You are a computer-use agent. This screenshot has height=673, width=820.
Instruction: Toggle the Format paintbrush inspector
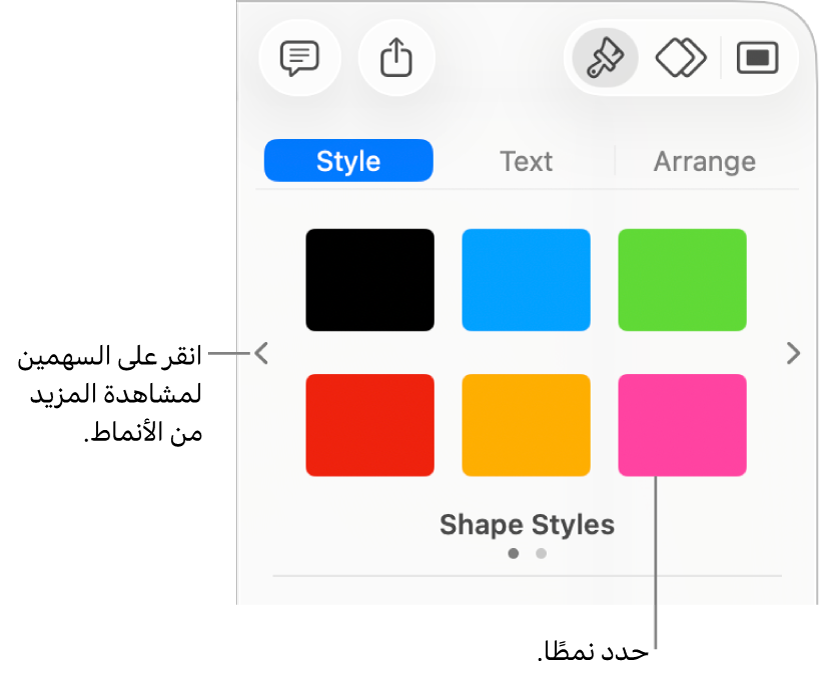pos(605,58)
